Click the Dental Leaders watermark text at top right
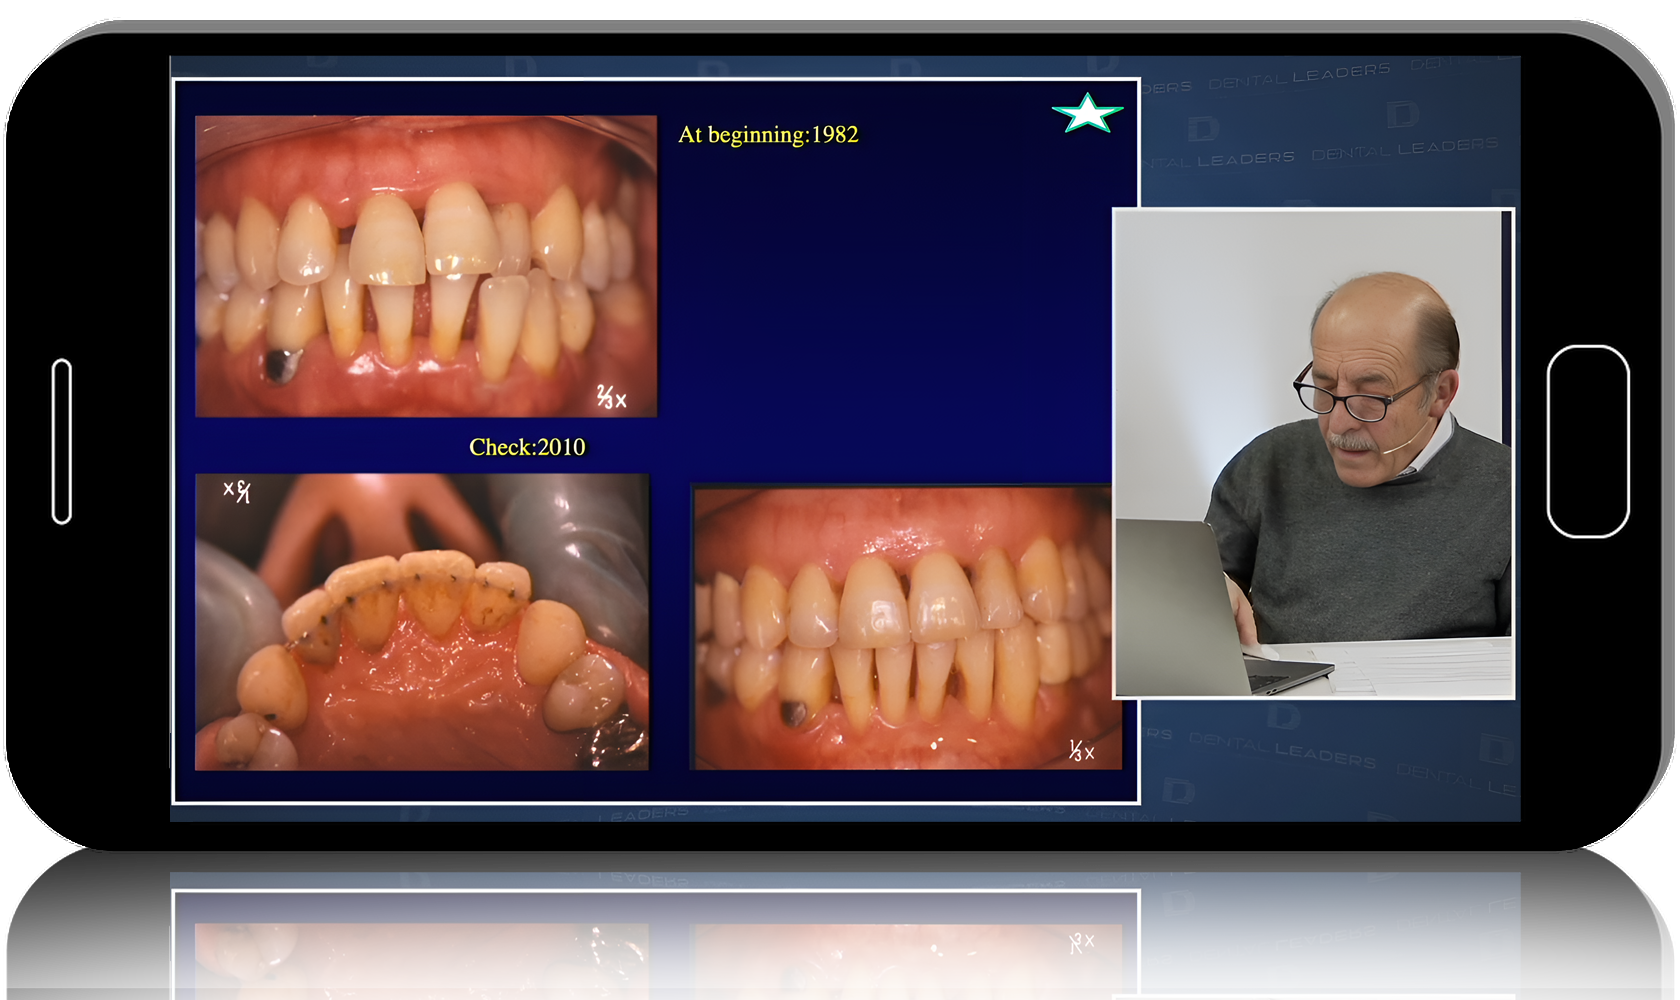This screenshot has height=1000, width=1680. pyautogui.click(x=1299, y=76)
